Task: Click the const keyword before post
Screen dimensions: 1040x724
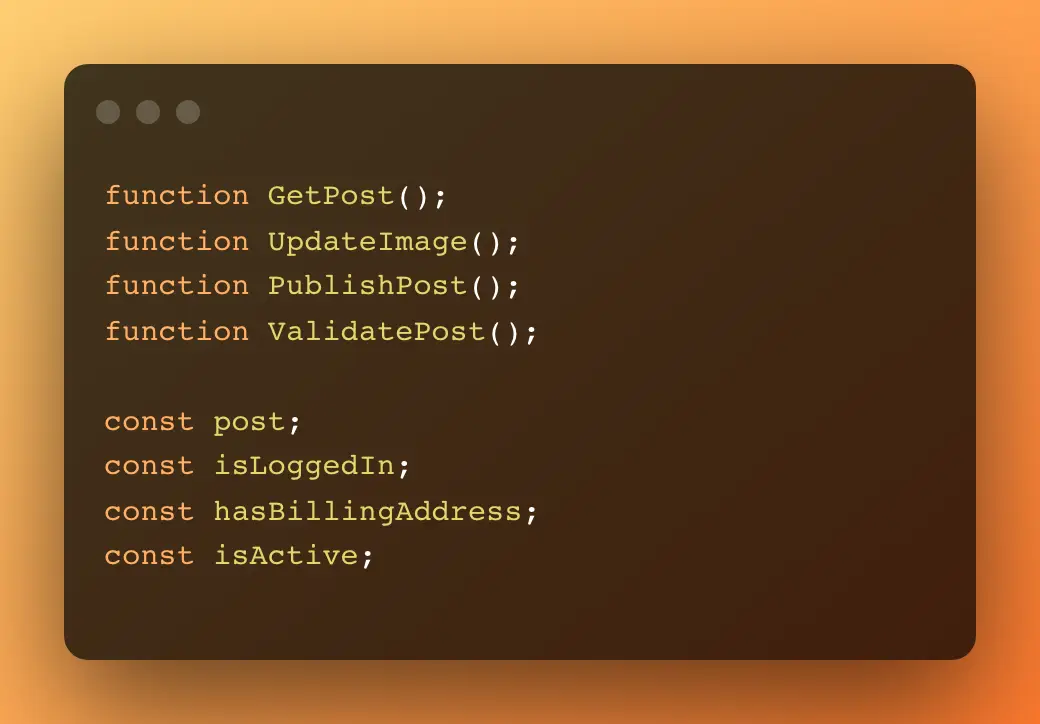Action: pos(149,422)
